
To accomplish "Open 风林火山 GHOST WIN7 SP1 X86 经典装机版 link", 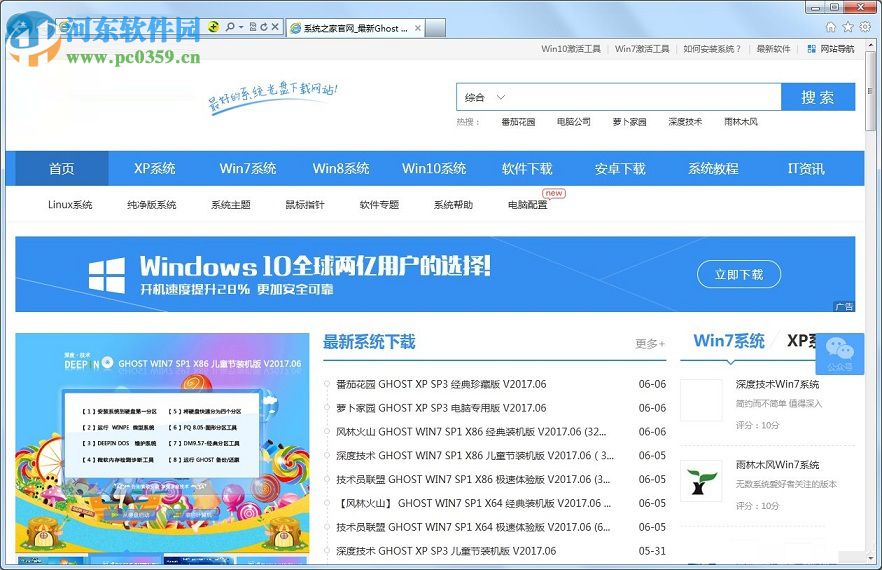I will click(x=471, y=432).
